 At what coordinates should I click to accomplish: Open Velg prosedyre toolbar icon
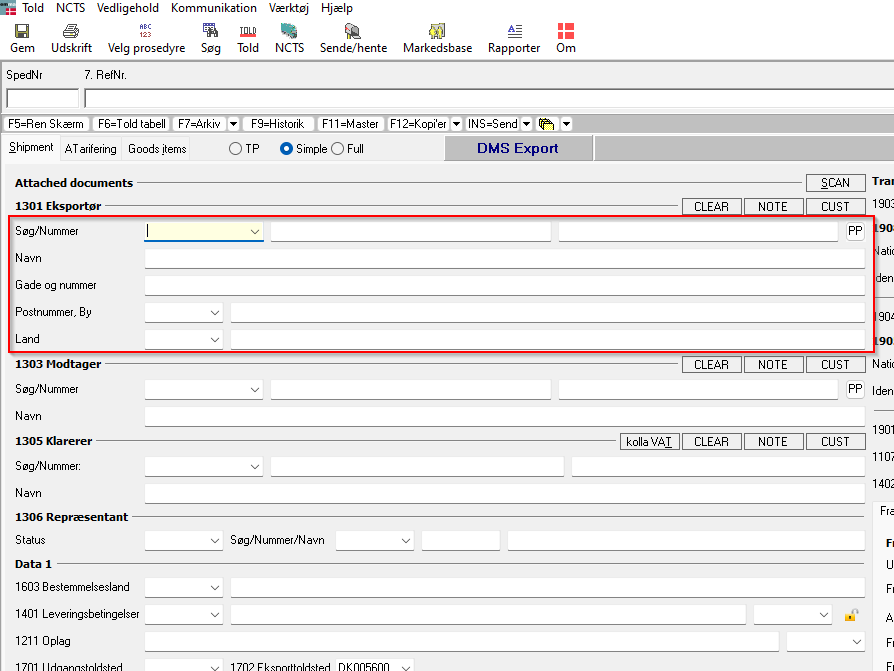click(146, 31)
